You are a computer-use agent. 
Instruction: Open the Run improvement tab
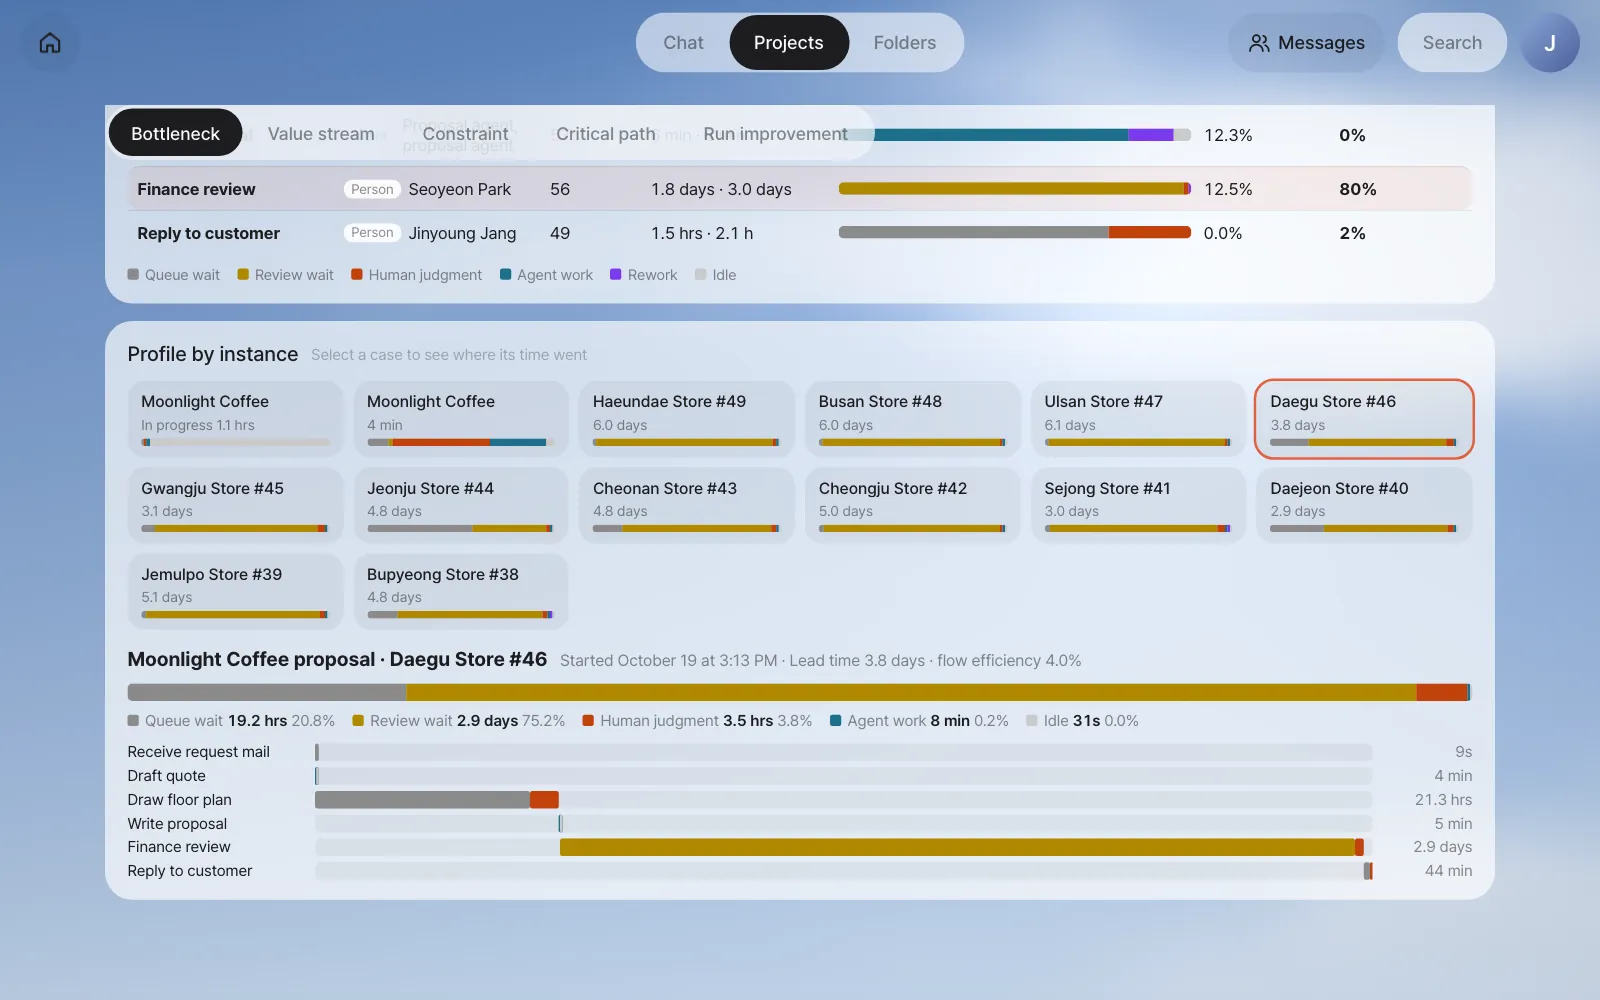click(775, 133)
